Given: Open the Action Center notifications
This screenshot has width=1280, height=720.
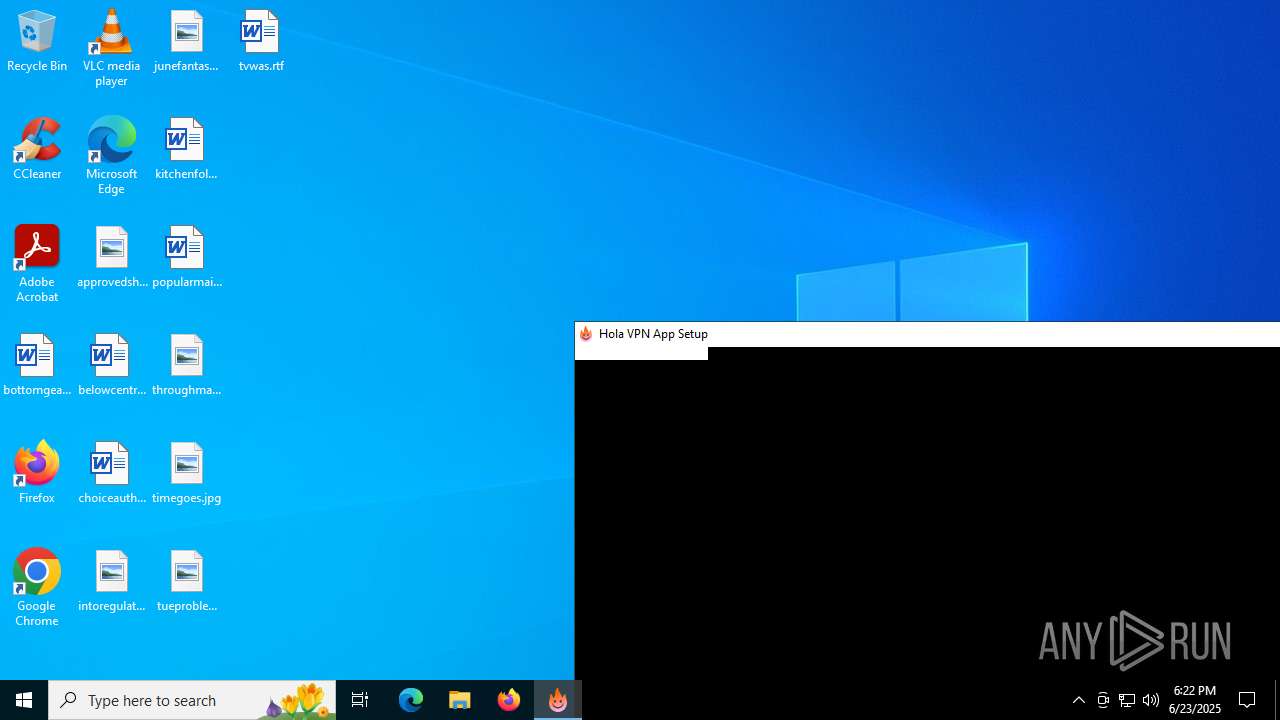Looking at the screenshot, I should coord(1248,700).
